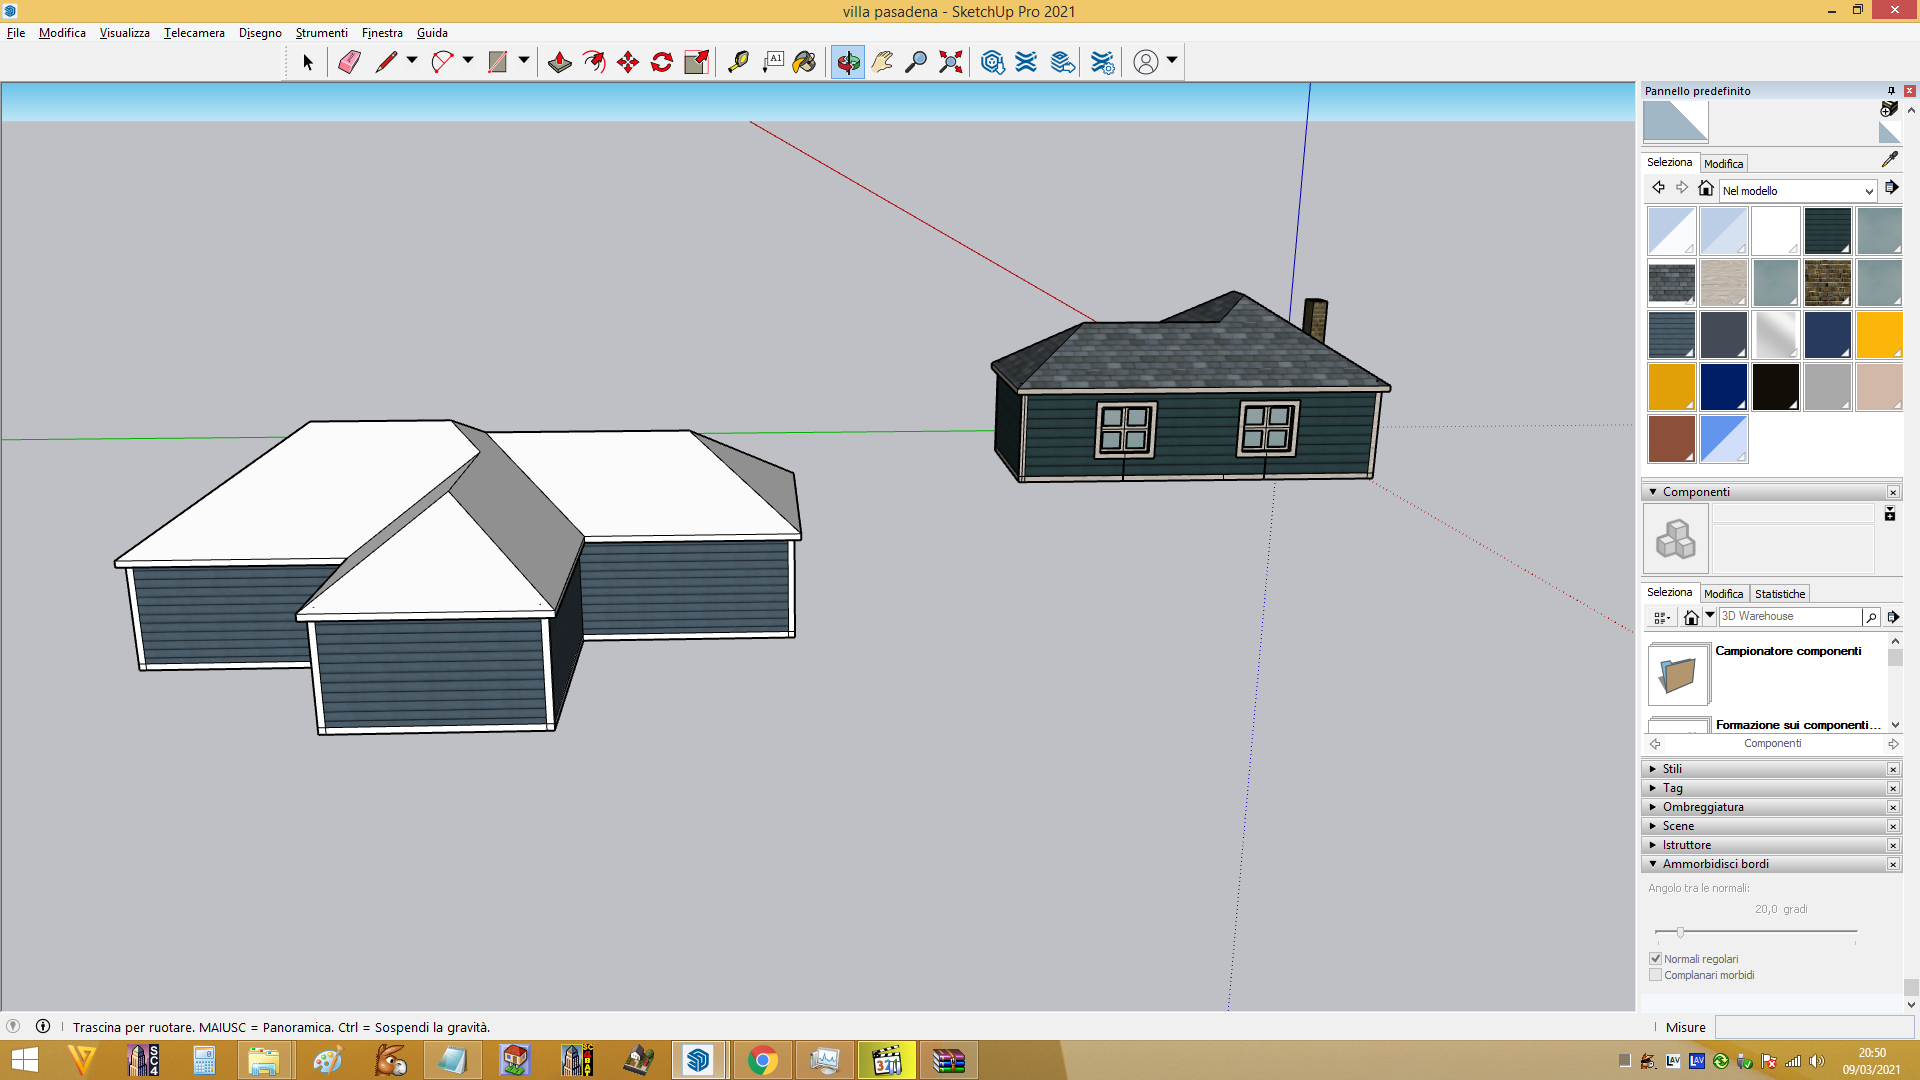
Task: Pick the Eraser tool
Action: [349, 62]
